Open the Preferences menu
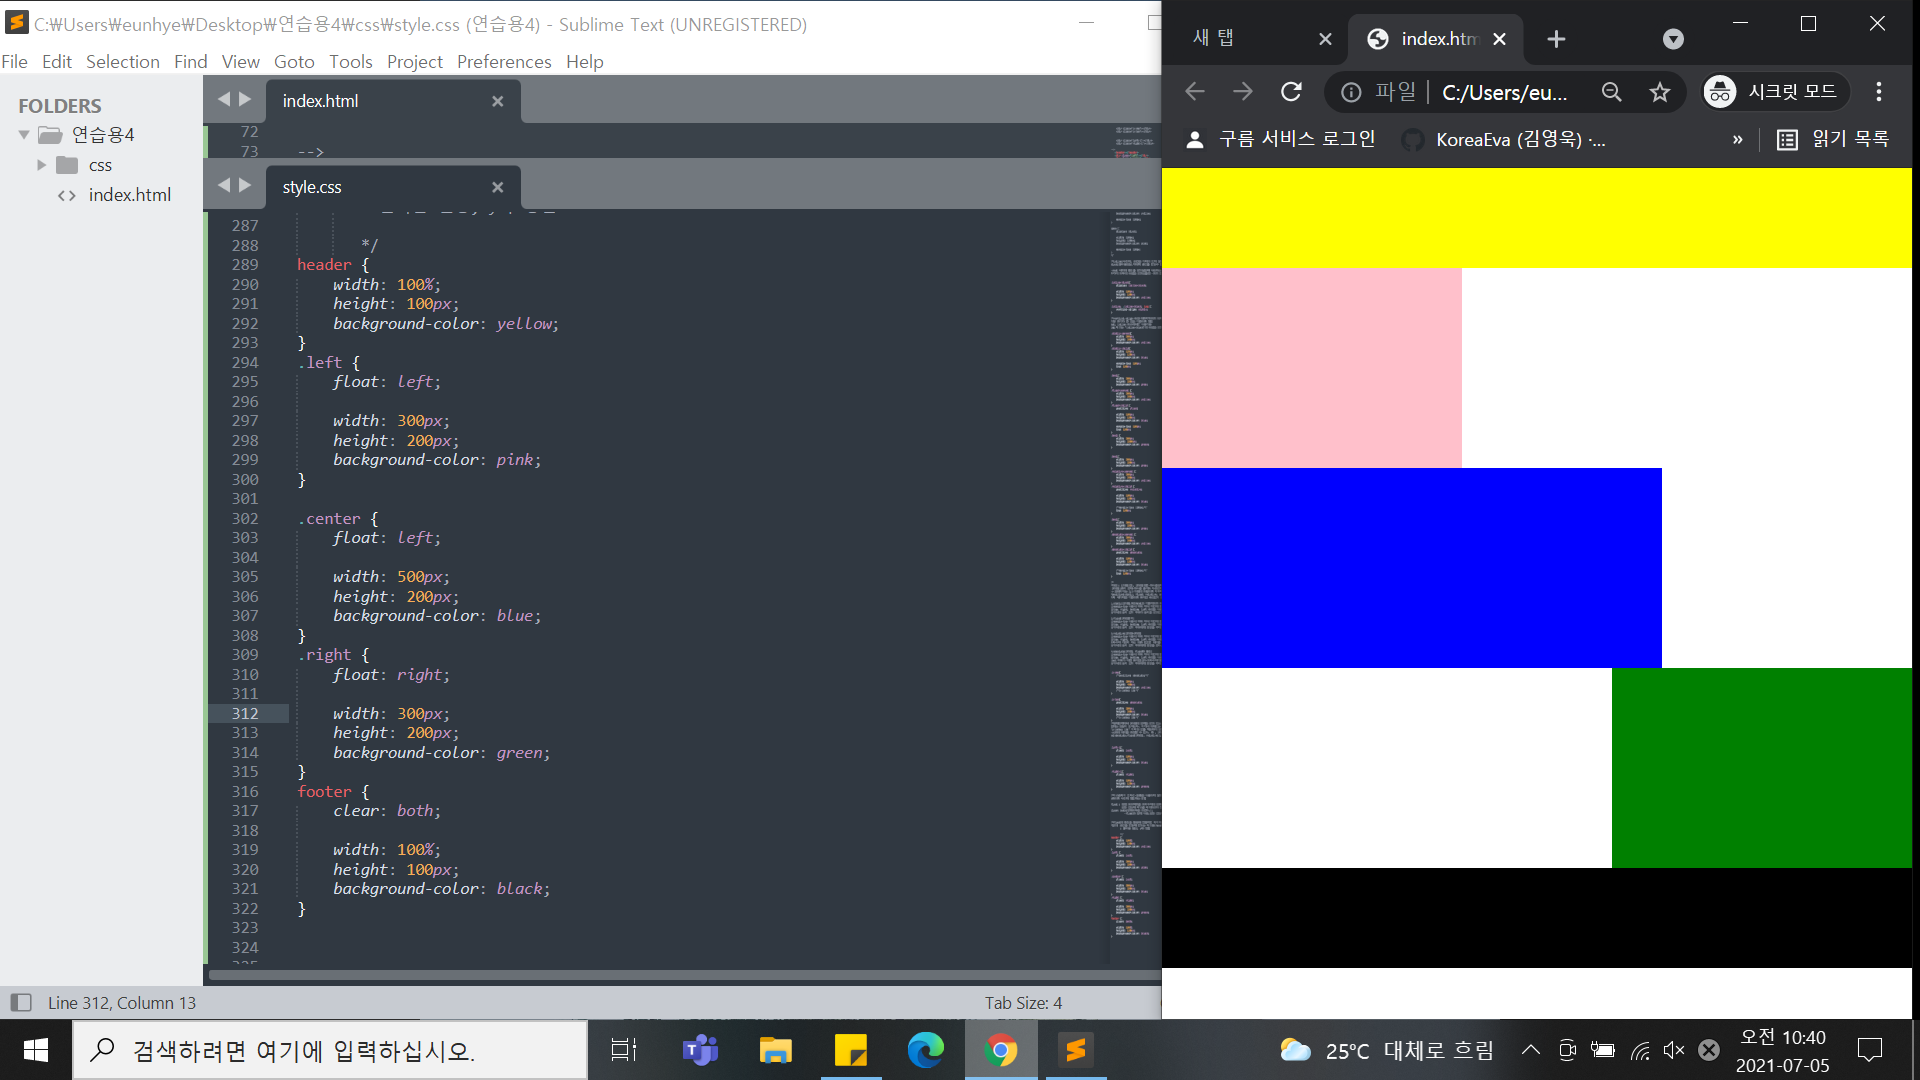This screenshot has height=1080, width=1920. (x=503, y=62)
